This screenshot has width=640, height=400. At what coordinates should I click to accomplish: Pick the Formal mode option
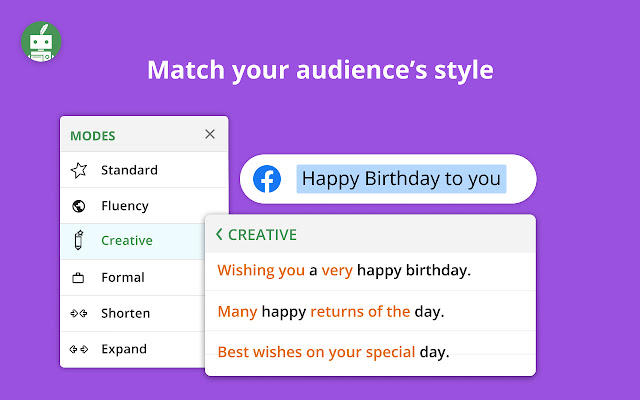coord(123,278)
